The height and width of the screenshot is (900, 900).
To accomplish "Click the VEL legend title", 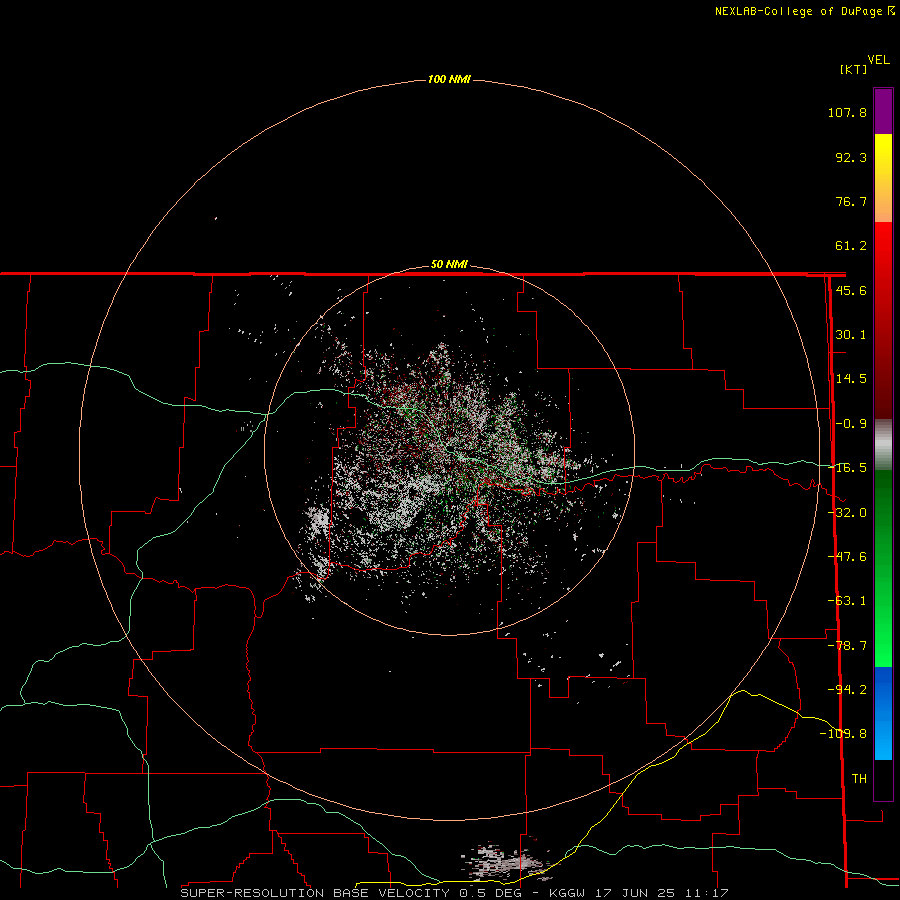I will [878, 60].
